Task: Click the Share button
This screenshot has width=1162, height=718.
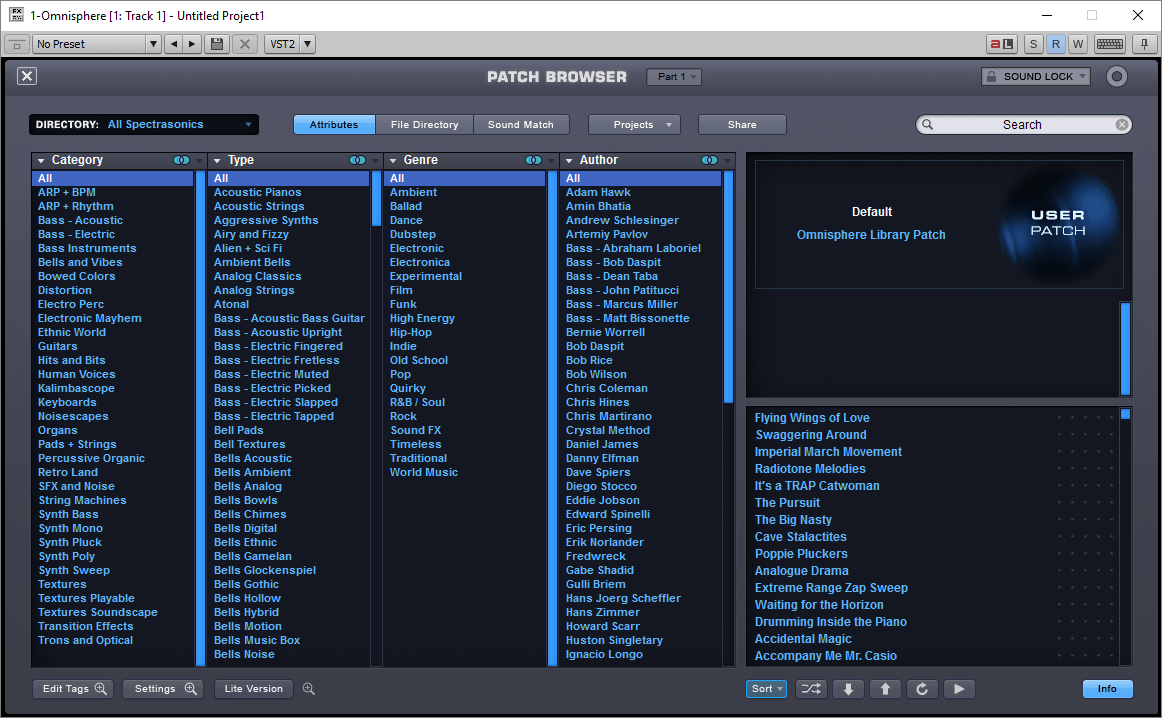Action: pos(742,124)
